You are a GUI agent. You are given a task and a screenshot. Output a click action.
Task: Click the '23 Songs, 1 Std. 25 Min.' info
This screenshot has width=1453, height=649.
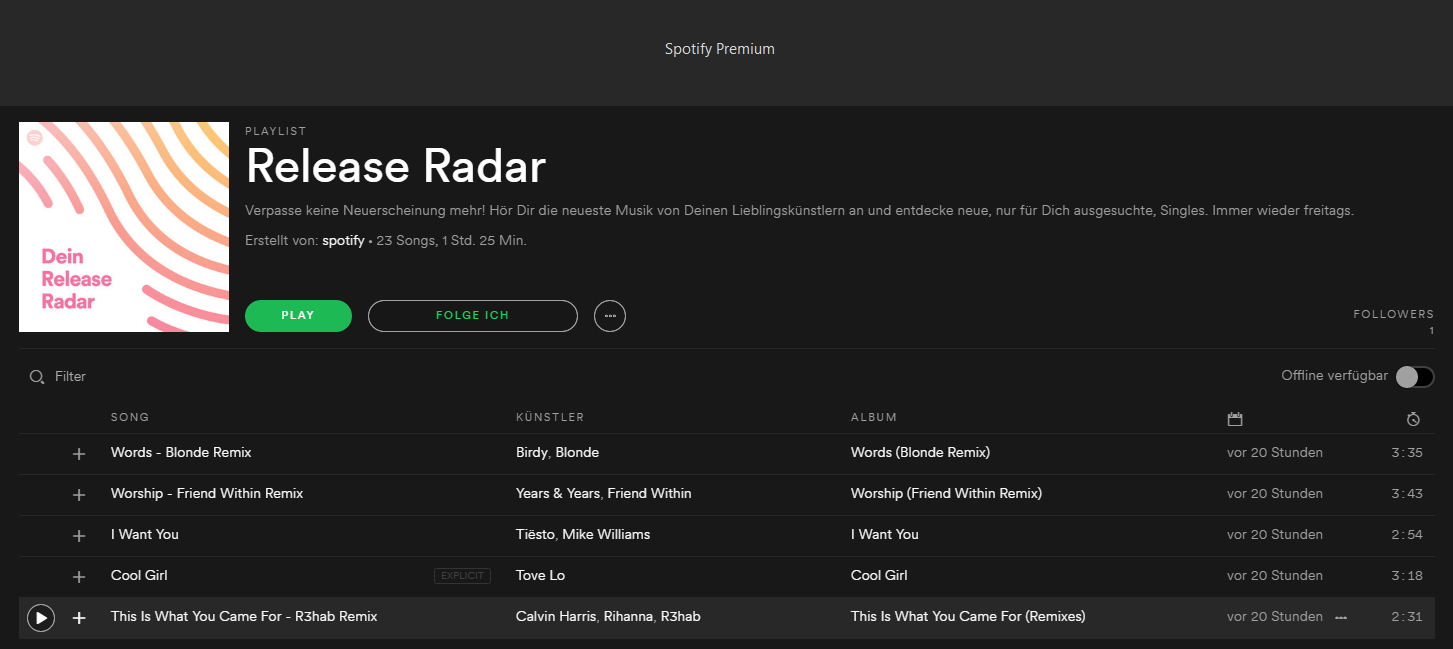pyautogui.click(x=451, y=241)
